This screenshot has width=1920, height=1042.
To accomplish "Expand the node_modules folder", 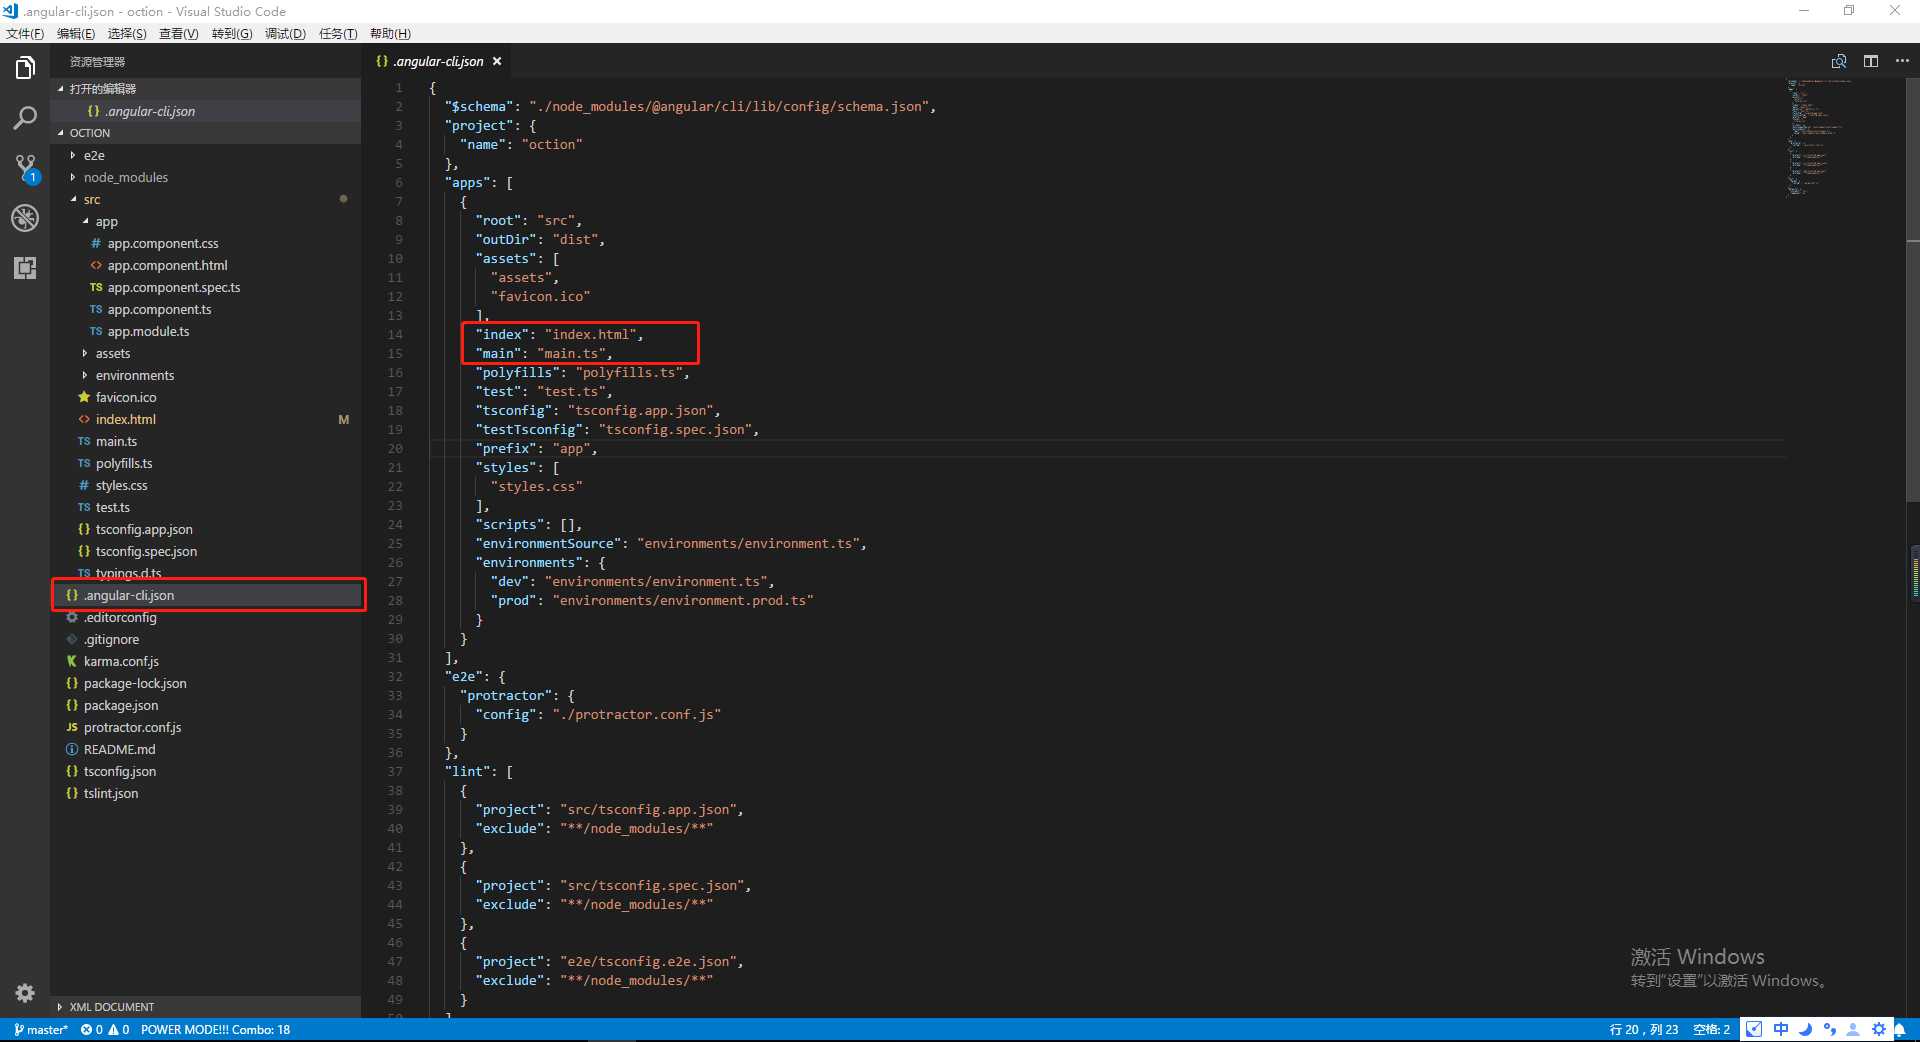I will tap(206, 177).
